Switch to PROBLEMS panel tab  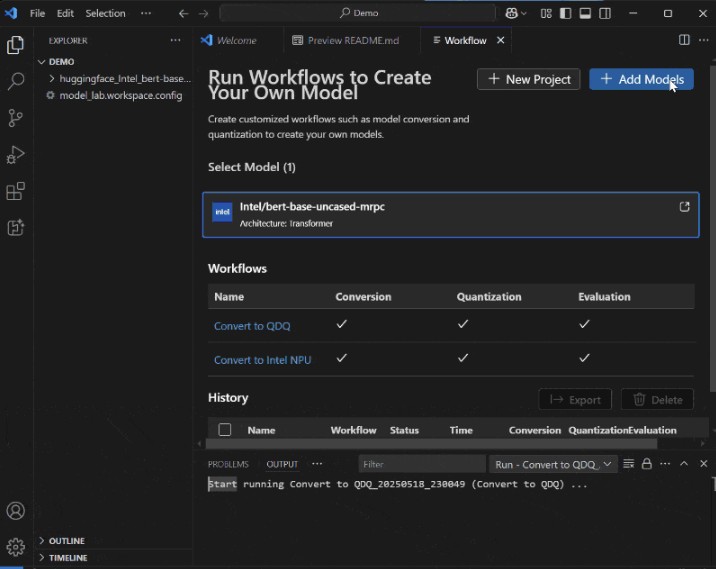(228, 464)
